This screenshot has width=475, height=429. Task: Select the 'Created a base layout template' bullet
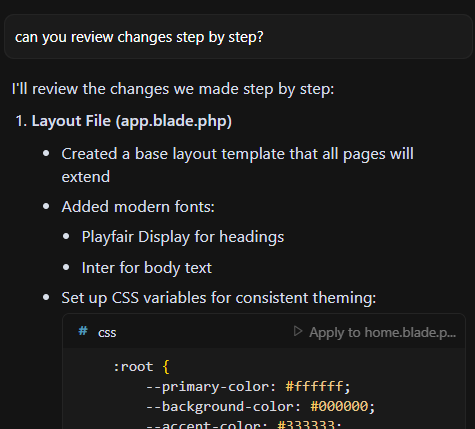(x=237, y=165)
